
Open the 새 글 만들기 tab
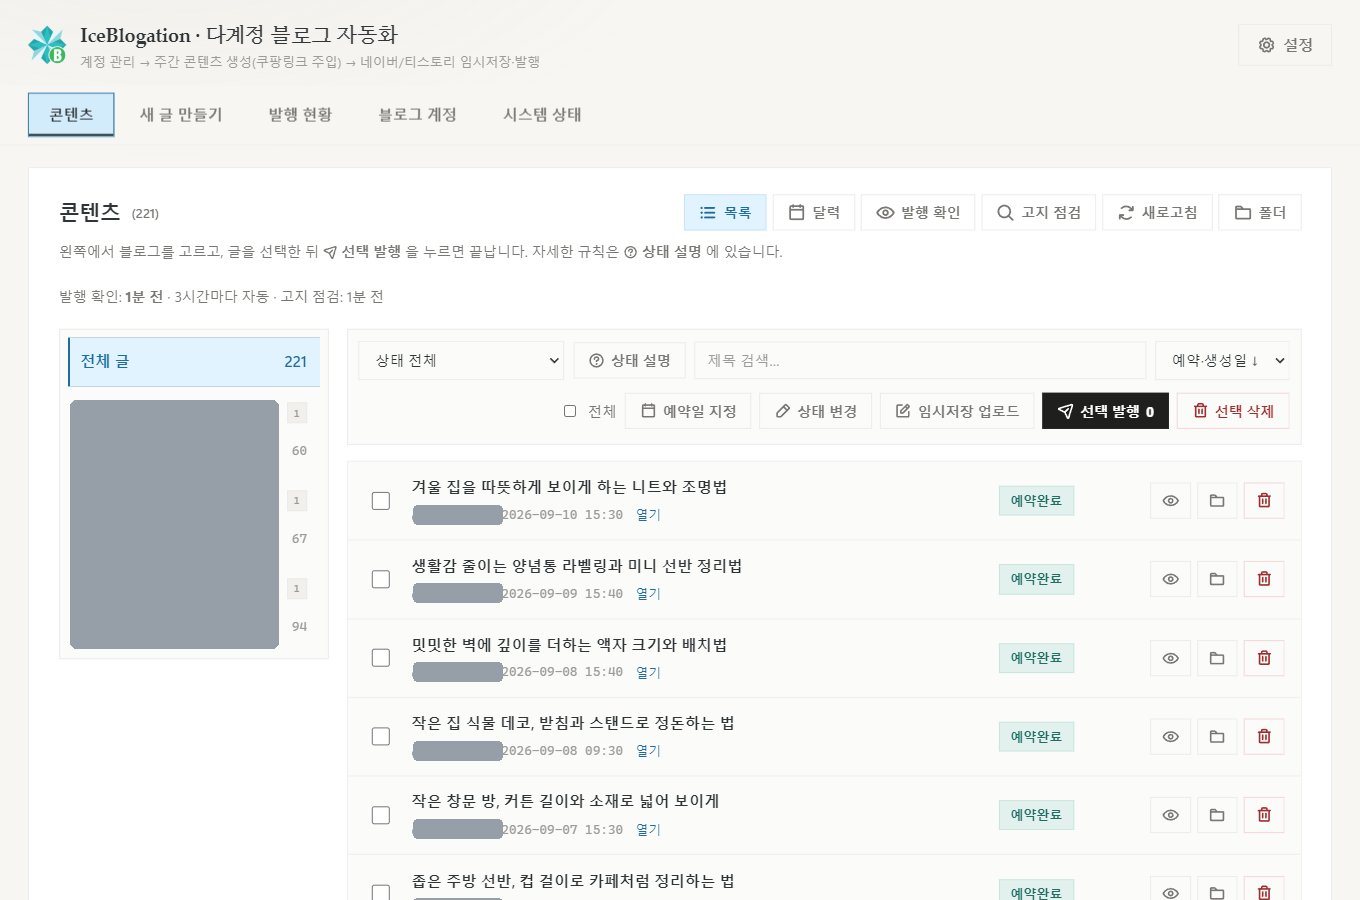(x=181, y=114)
